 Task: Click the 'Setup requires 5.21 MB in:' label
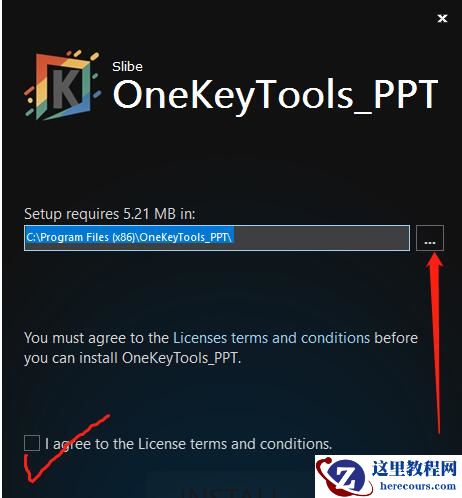pos(109,214)
